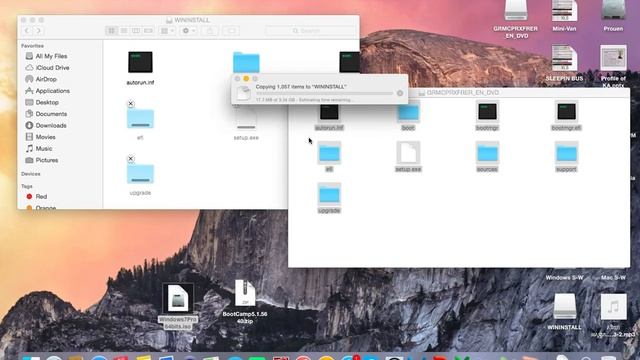Image resolution: width=640 pixels, height=360 pixels.
Task: Click the Edit Tags toolbar button
Action: tap(231, 31)
